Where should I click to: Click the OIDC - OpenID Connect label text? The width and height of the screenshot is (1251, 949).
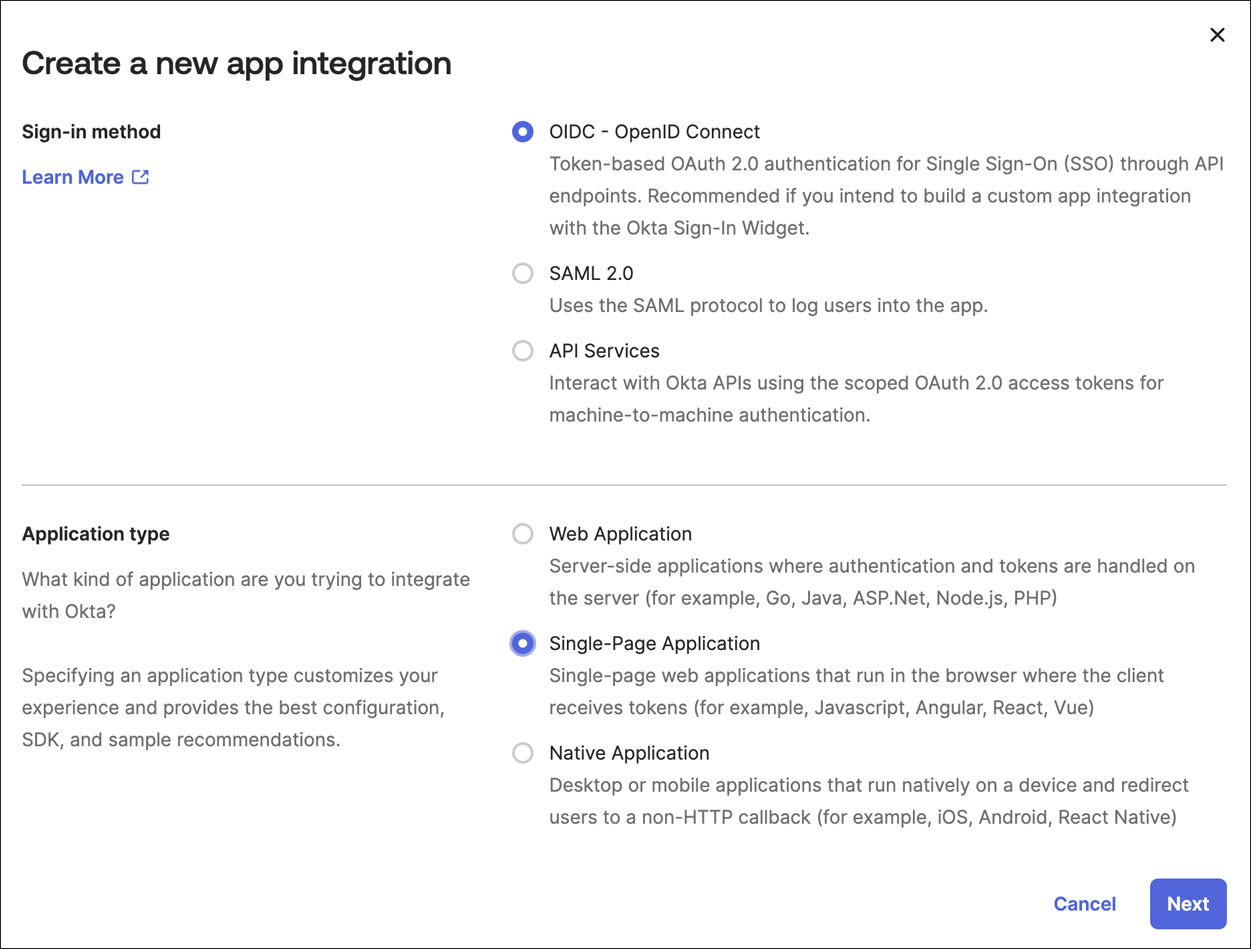point(654,132)
